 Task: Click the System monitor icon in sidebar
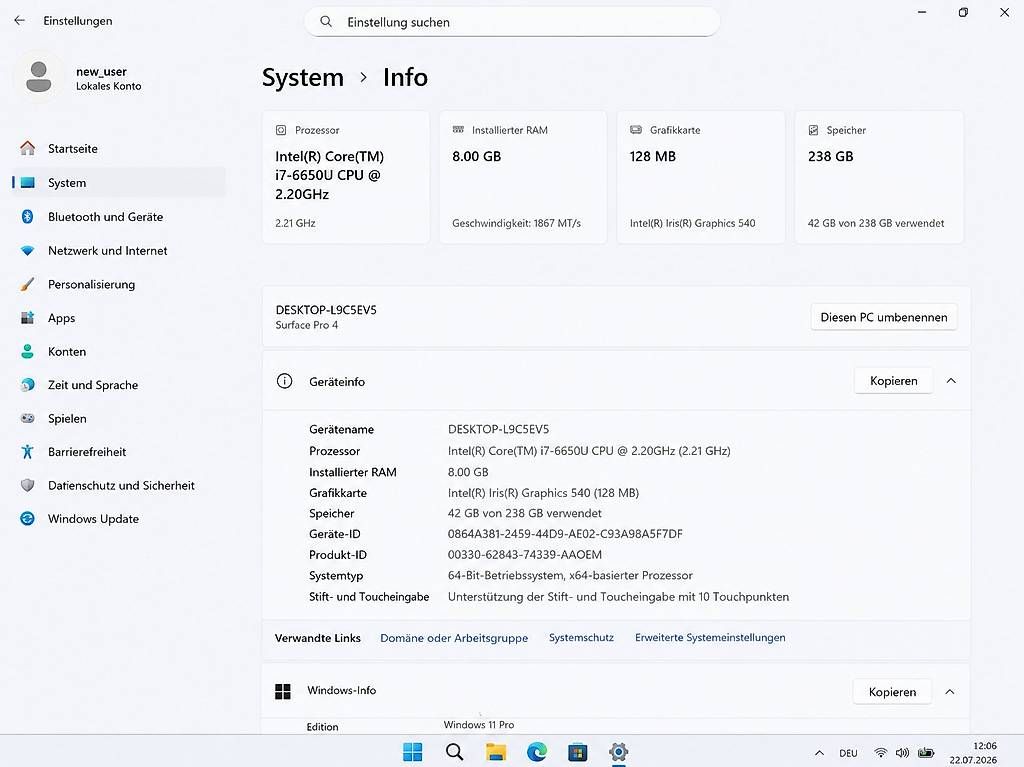tap(27, 182)
